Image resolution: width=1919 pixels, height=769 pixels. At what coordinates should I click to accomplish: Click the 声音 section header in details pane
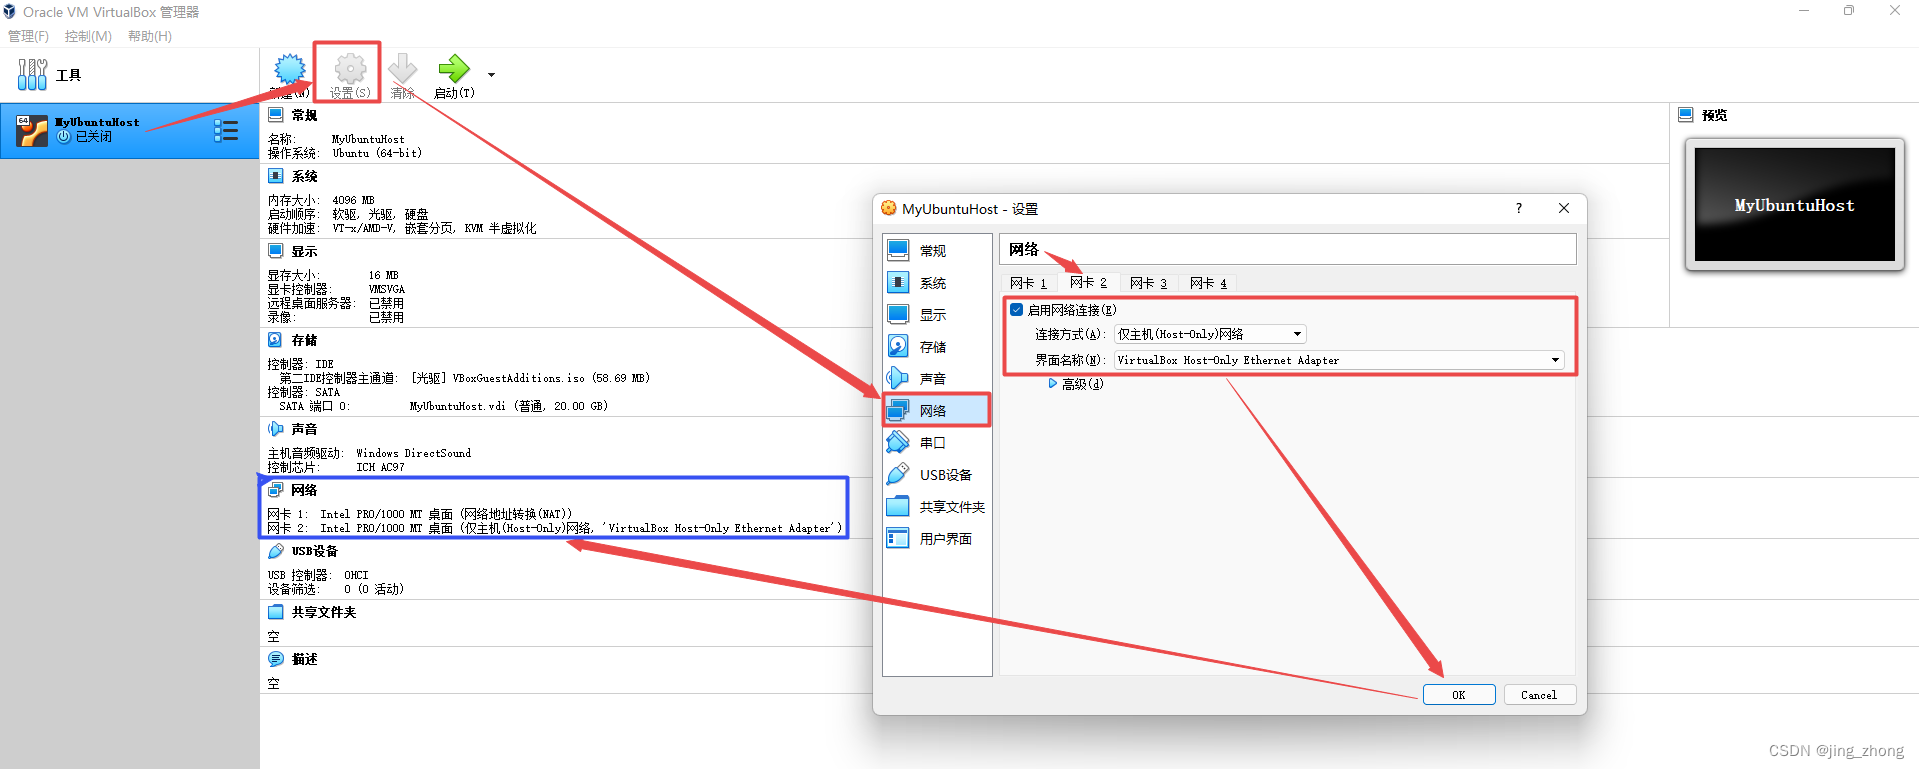[304, 429]
